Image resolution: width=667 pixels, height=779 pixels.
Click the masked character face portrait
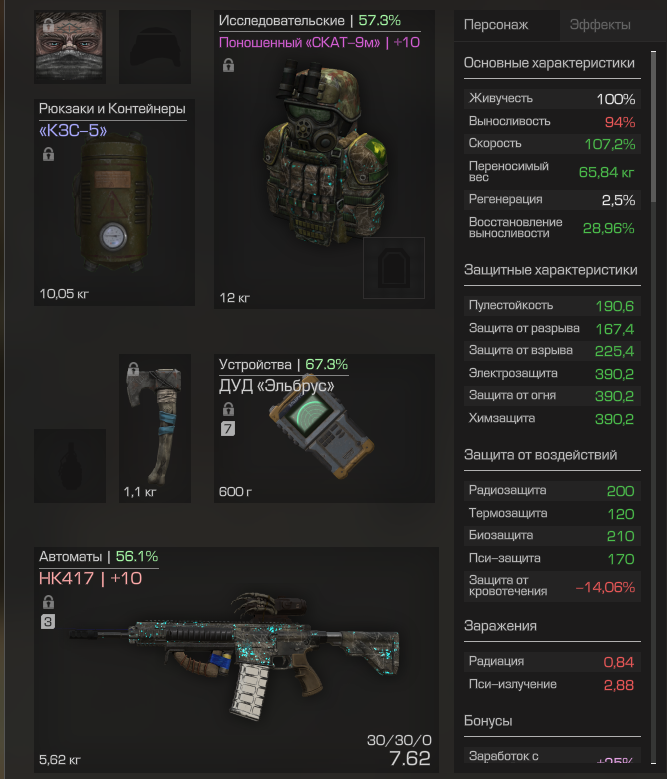(x=70, y=47)
